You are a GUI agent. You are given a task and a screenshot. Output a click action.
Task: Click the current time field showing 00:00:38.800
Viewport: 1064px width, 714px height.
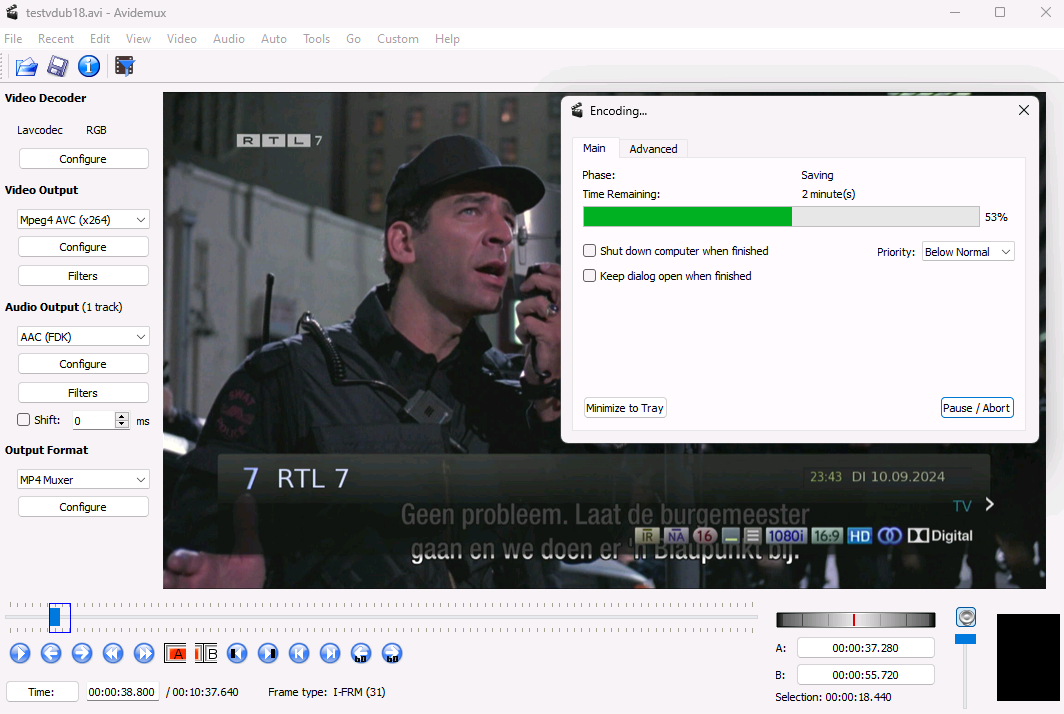122,692
